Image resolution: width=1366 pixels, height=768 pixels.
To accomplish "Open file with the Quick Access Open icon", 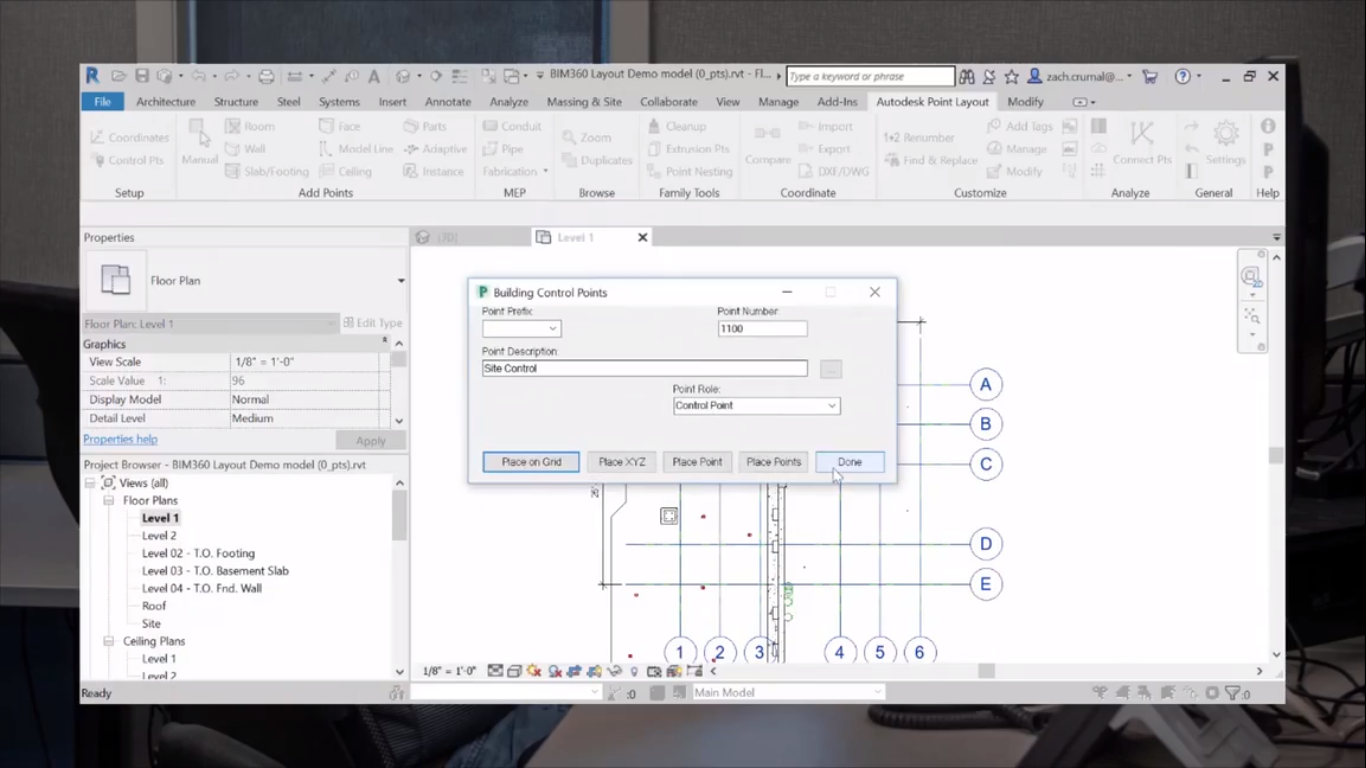I will coord(119,76).
